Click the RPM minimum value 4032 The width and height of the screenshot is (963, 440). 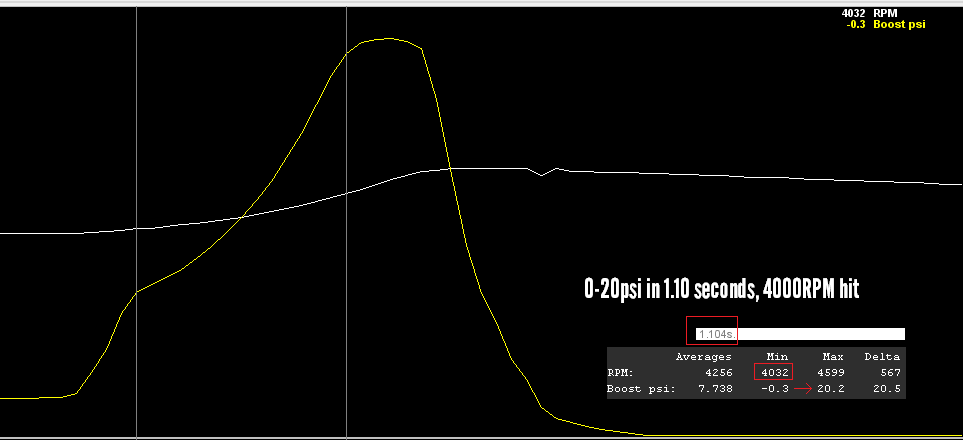point(774,372)
